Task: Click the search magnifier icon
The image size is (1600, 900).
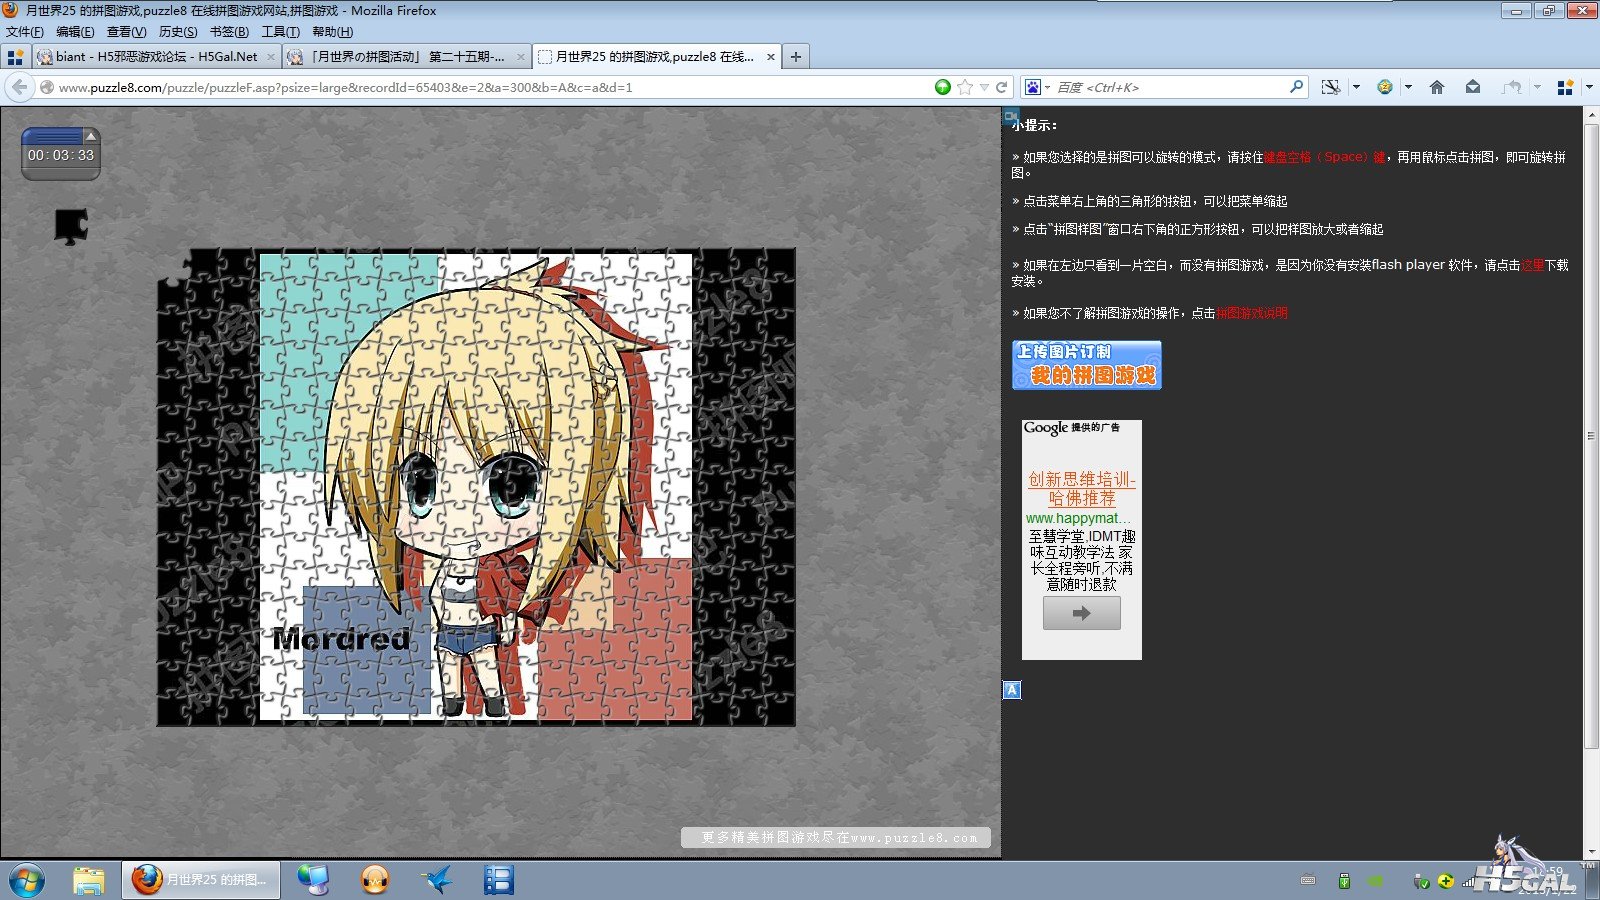Action: coord(1296,87)
